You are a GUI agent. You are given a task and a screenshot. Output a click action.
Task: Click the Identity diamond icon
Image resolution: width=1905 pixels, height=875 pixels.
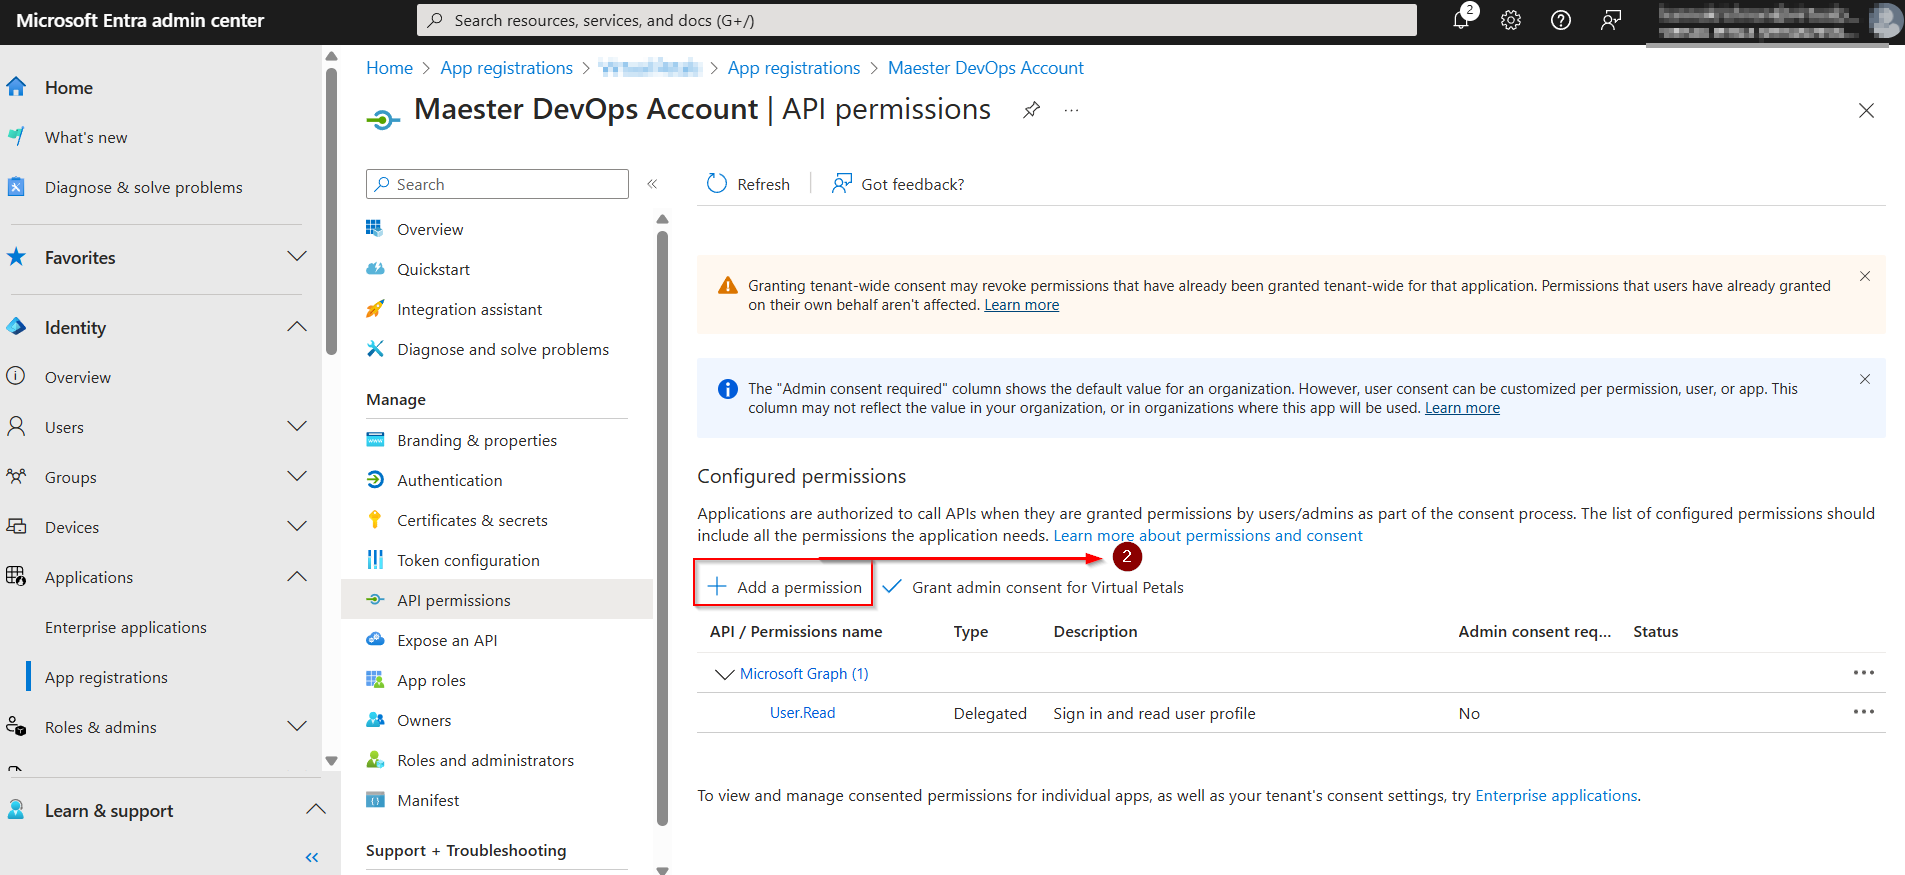pos(16,327)
